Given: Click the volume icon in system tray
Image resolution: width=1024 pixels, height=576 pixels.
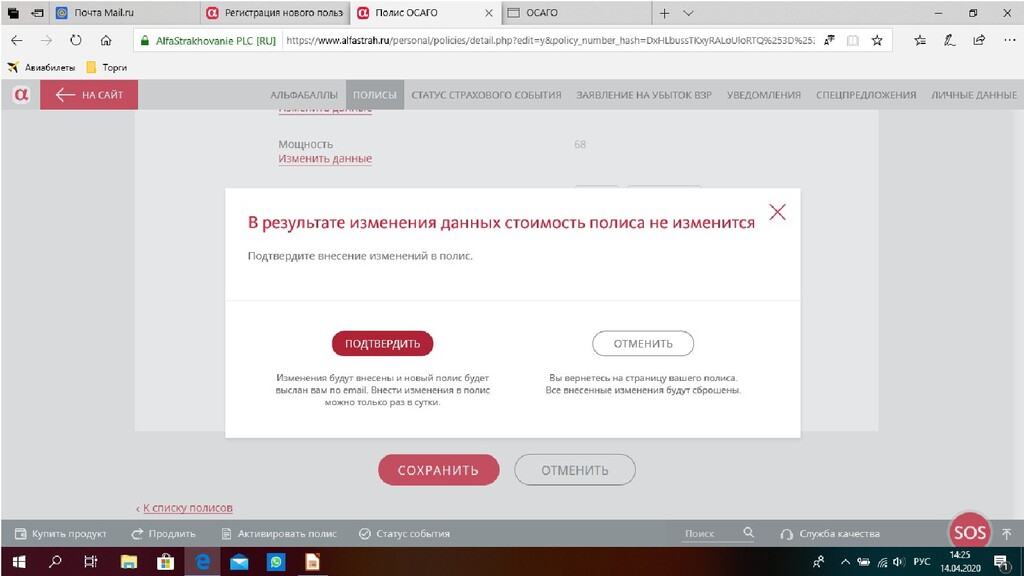Looking at the screenshot, I should 899,562.
